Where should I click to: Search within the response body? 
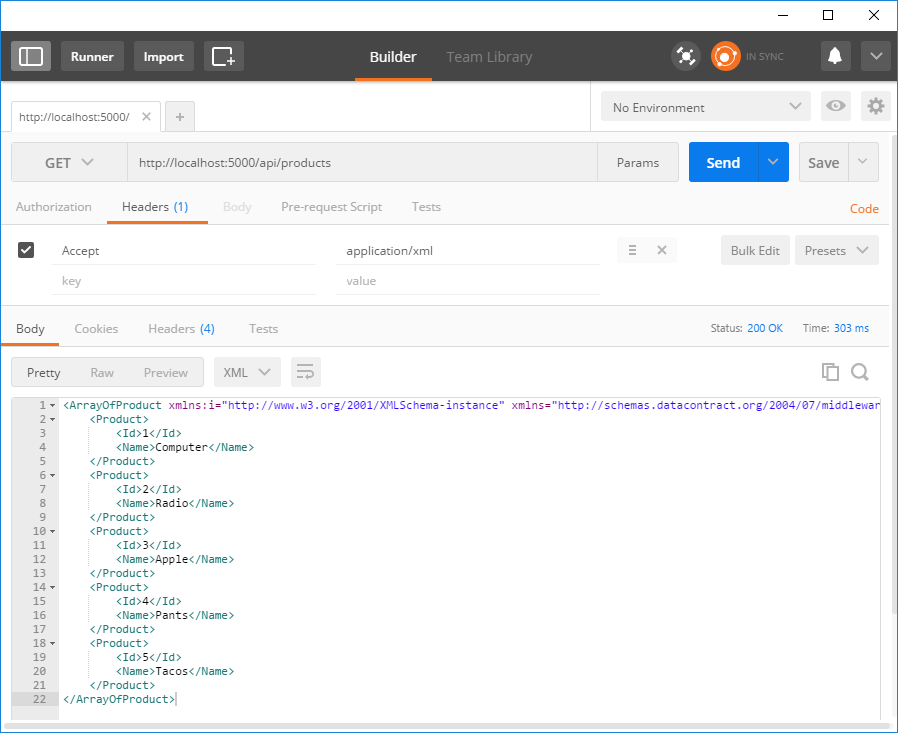click(x=860, y=372)
